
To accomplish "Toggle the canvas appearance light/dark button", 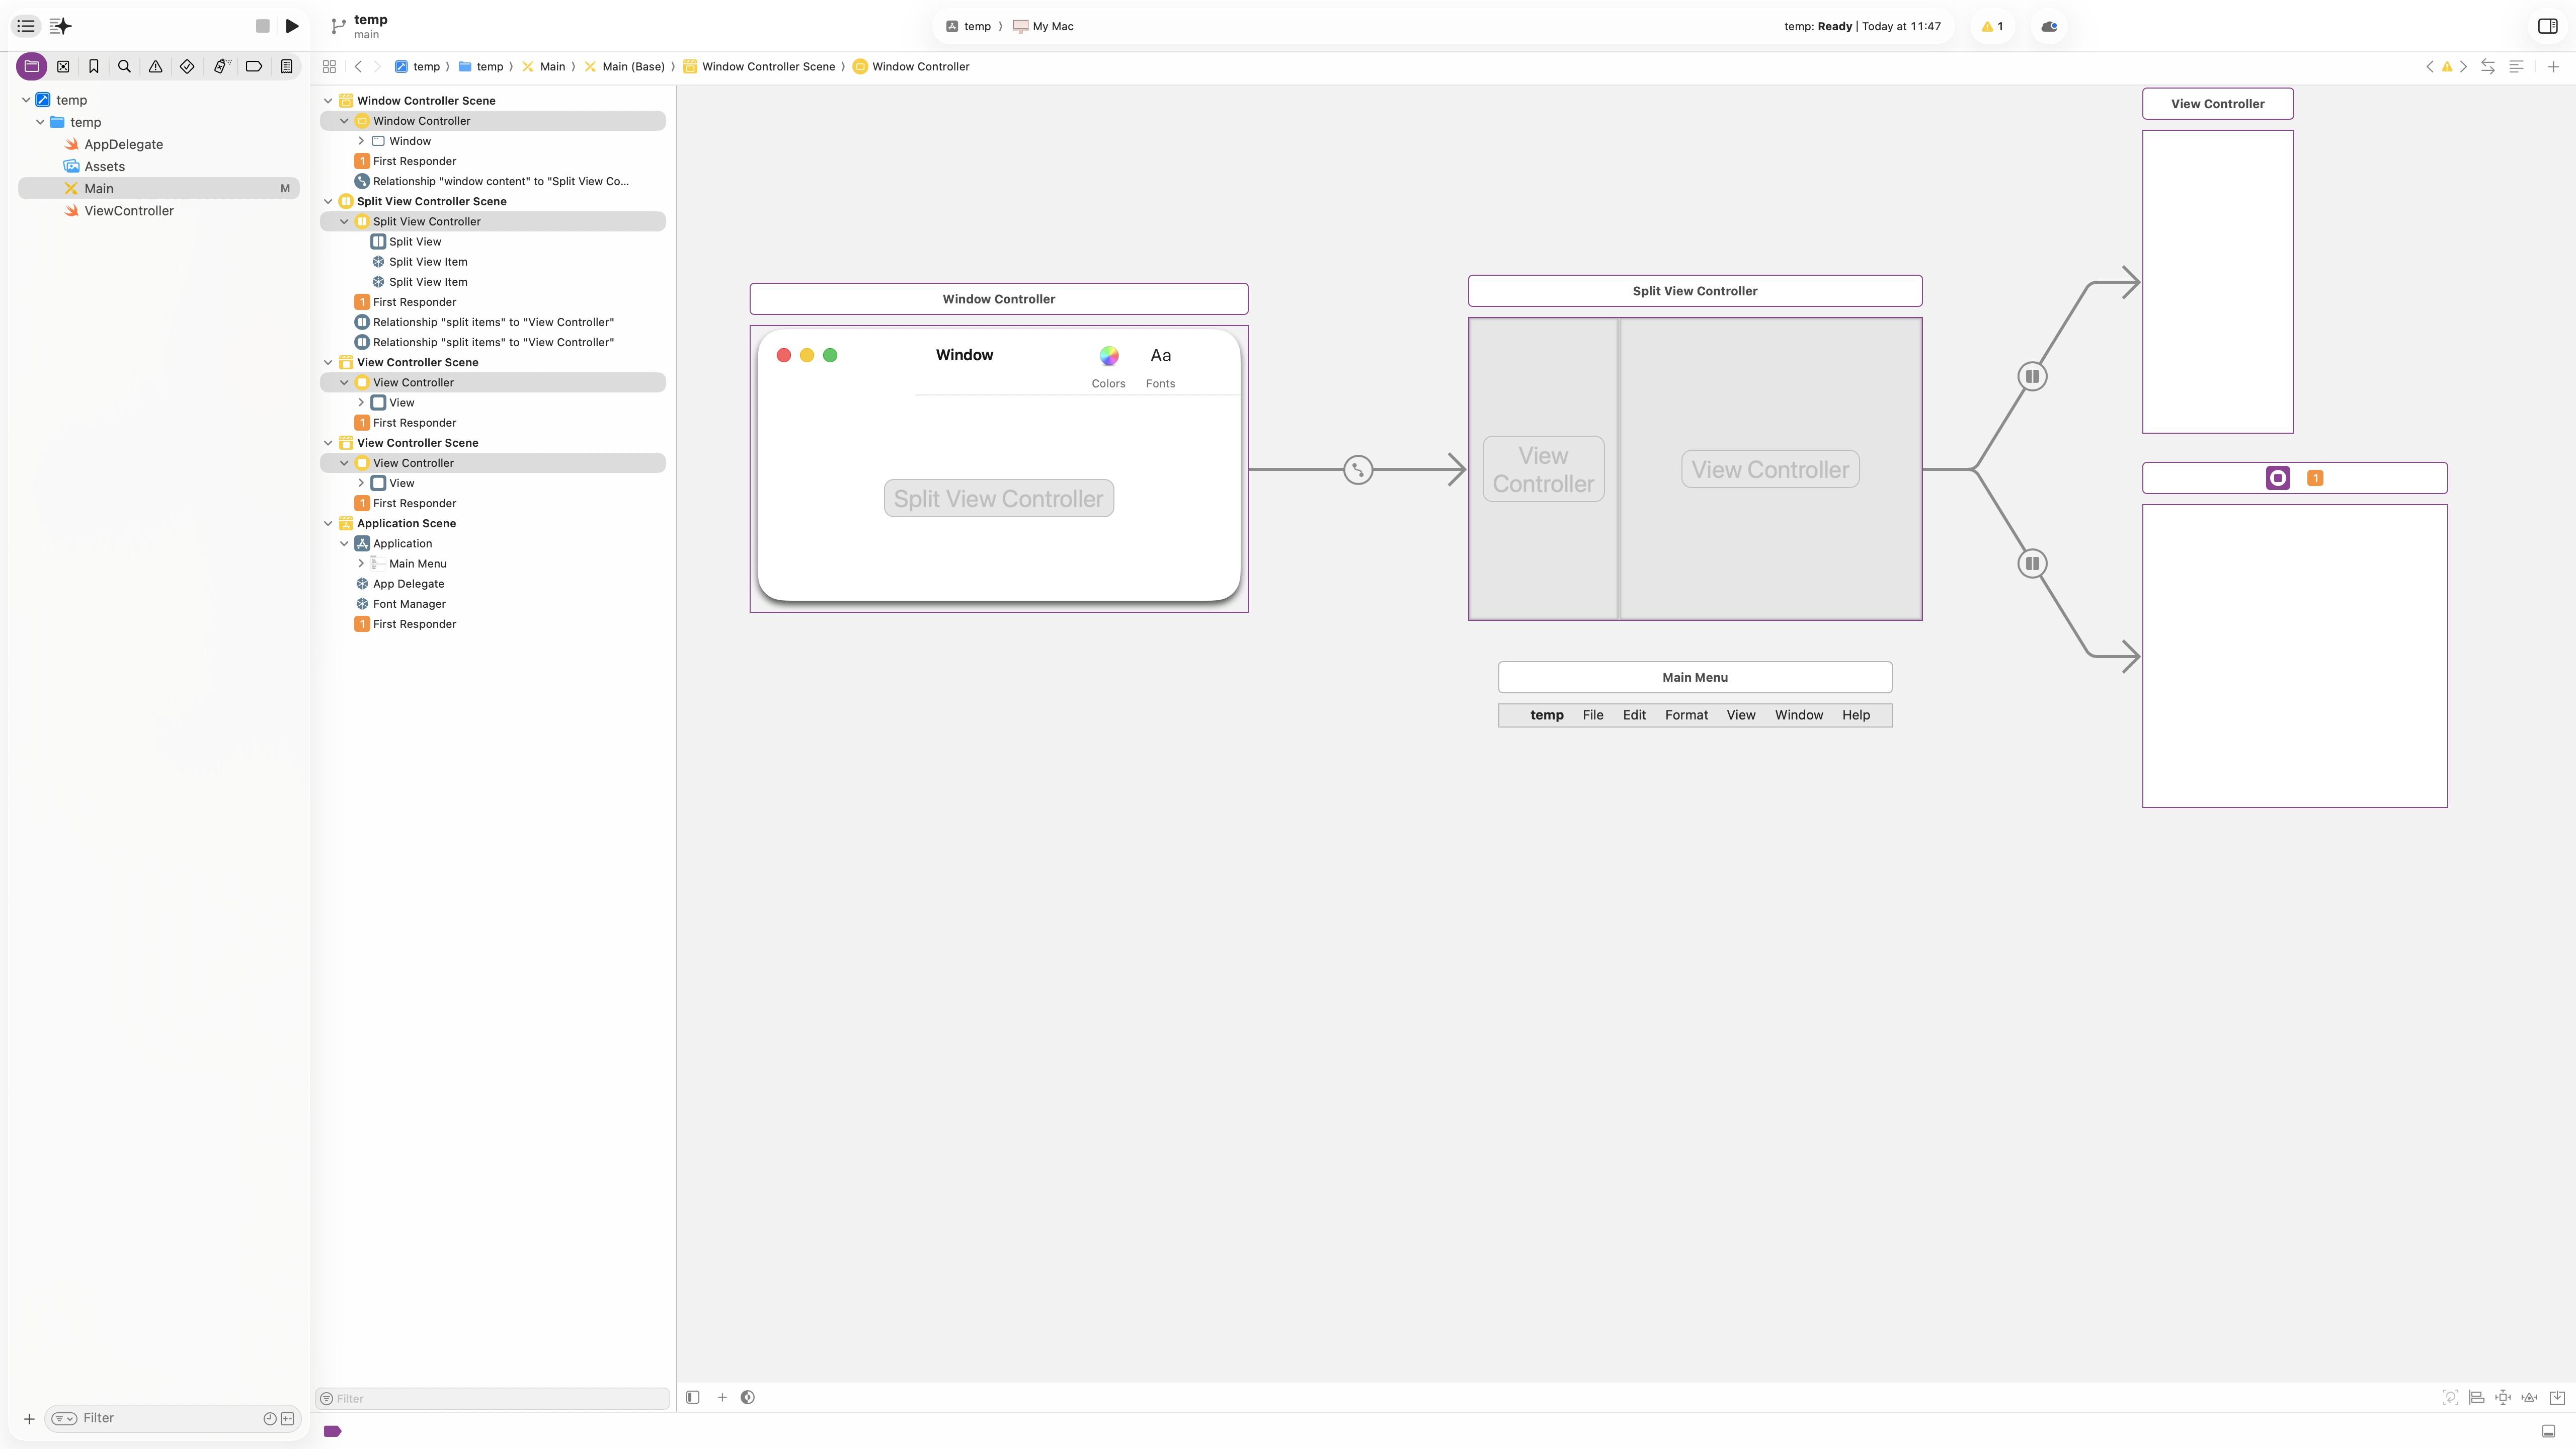I will (x=747, y=1397).
